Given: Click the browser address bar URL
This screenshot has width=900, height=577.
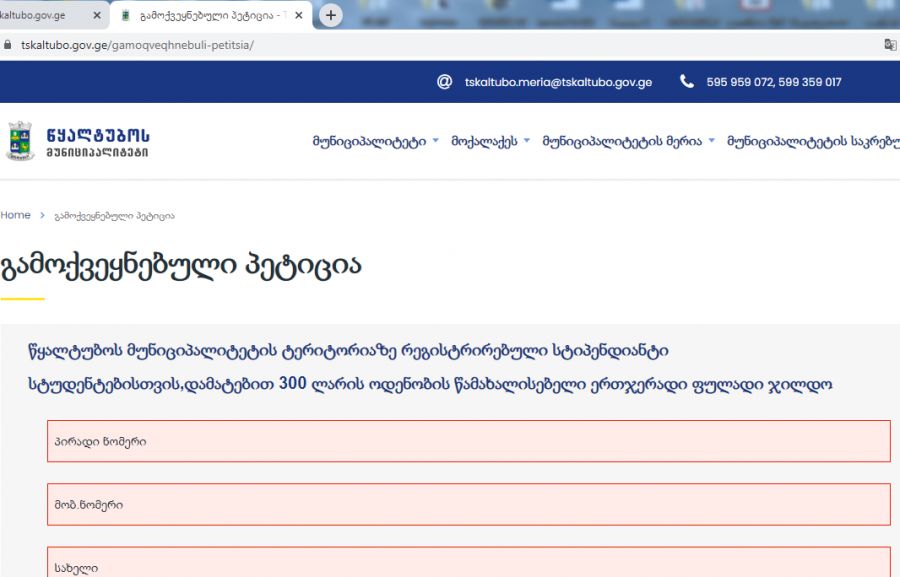Looking at the screenshot, I should coord(138,45).
